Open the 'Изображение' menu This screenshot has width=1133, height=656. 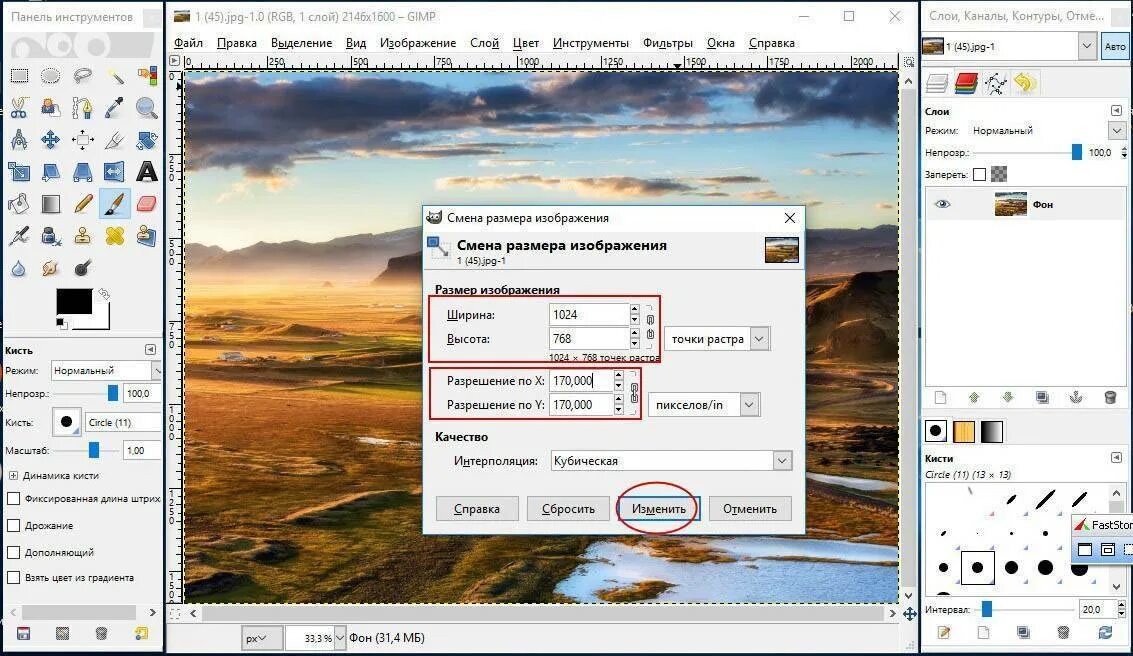(x=418, y=43)
